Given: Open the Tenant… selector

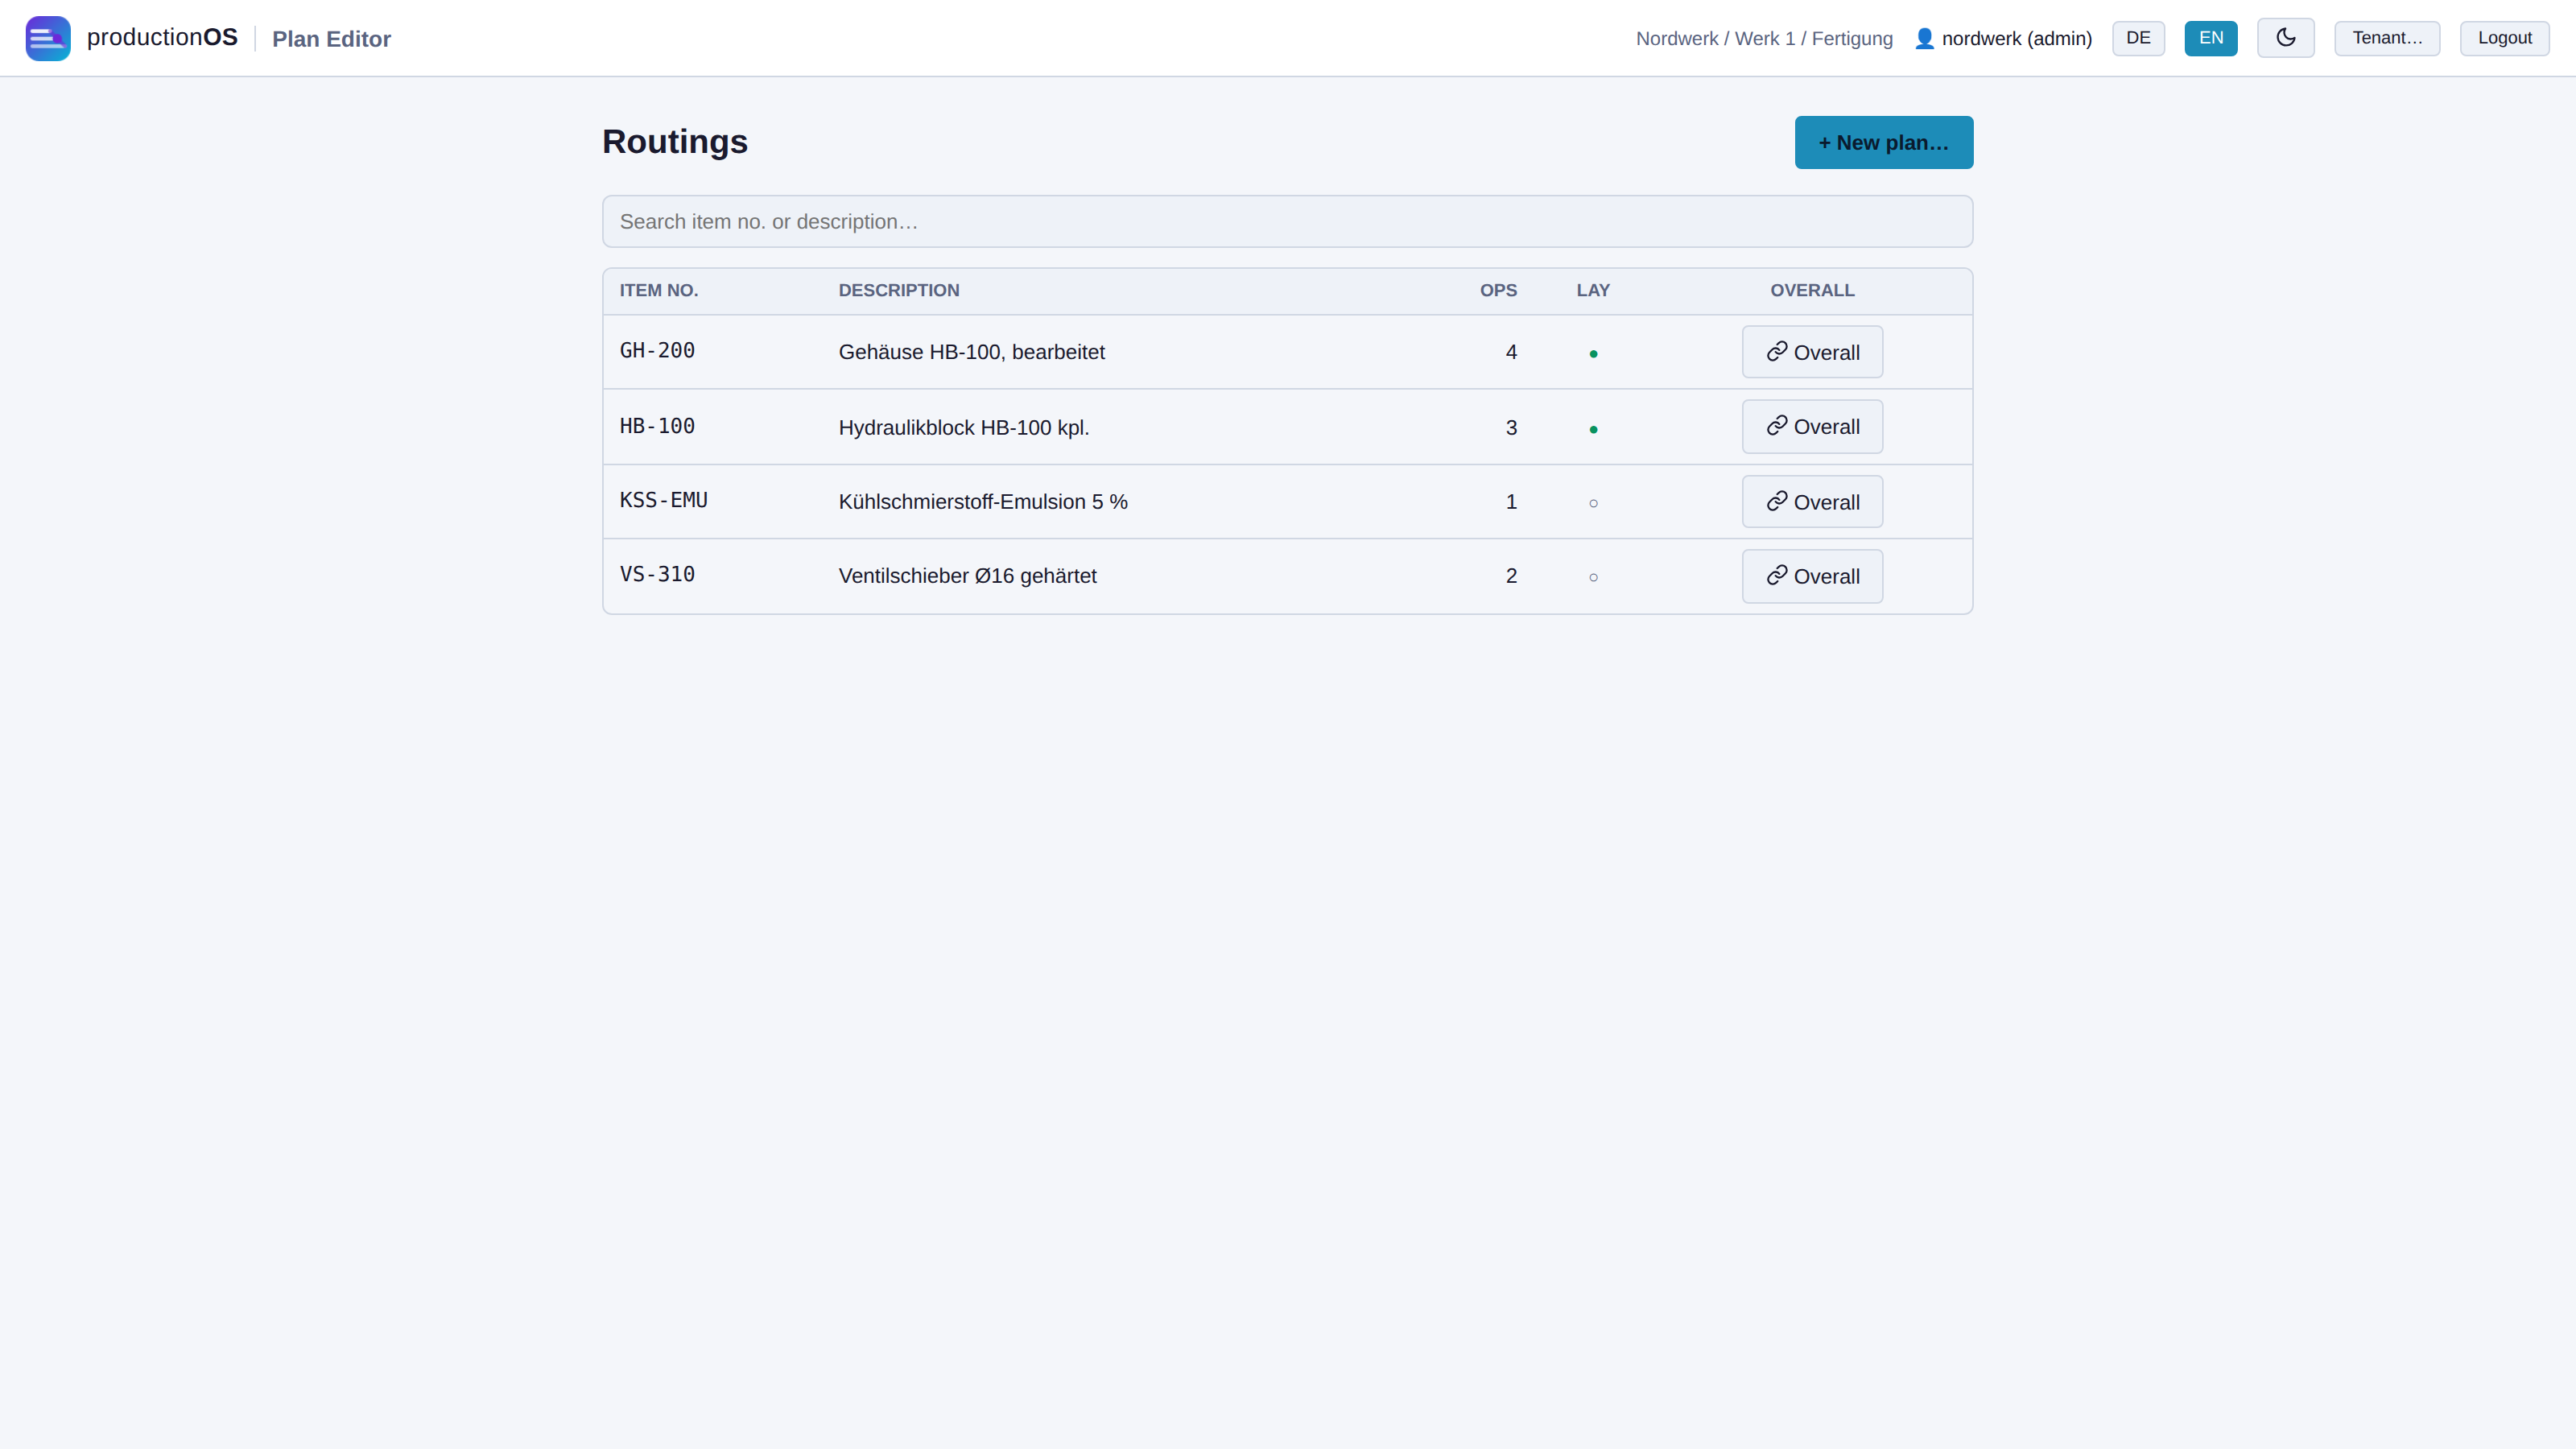Looking at the screenshot, I should coord(2387,38).
